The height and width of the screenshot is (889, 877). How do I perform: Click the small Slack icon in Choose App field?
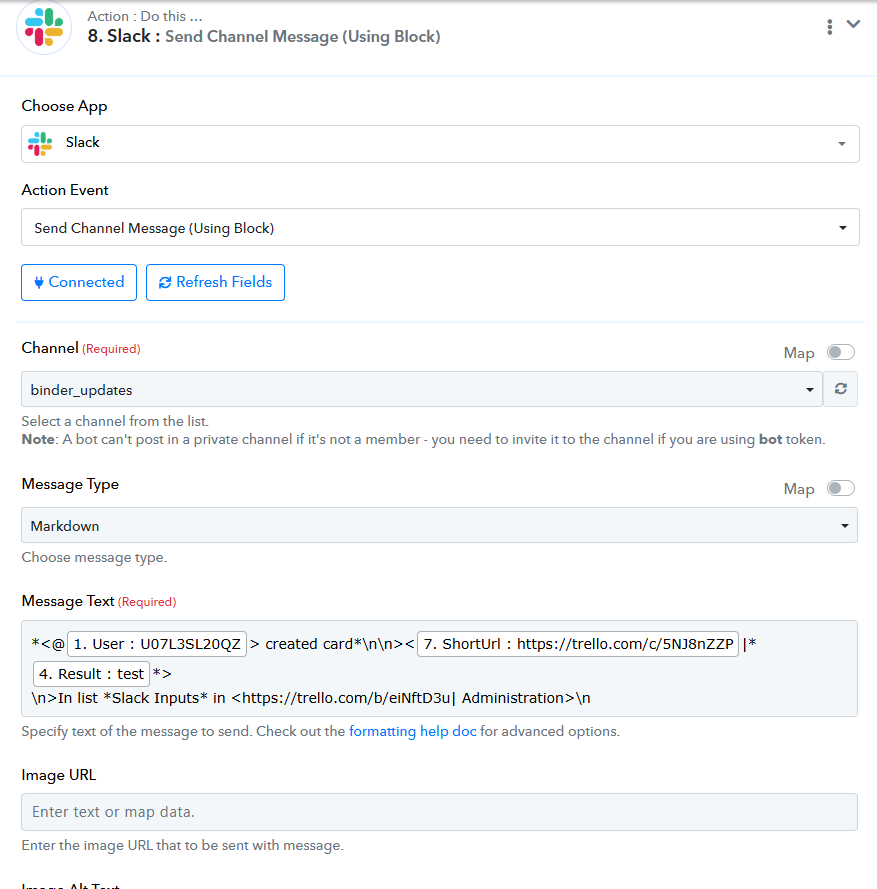coord(40,143)
